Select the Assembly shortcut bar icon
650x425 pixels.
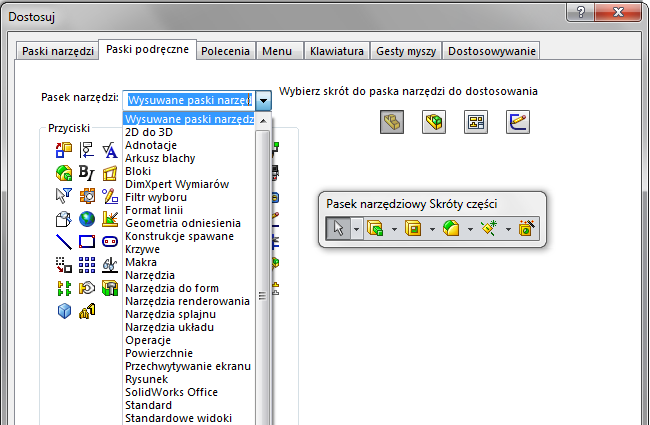[435, 122]
